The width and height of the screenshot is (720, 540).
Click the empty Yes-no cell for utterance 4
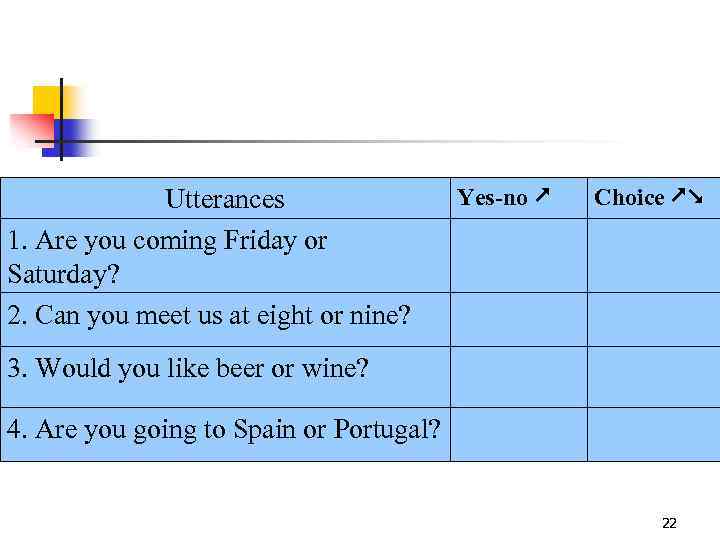518,434
